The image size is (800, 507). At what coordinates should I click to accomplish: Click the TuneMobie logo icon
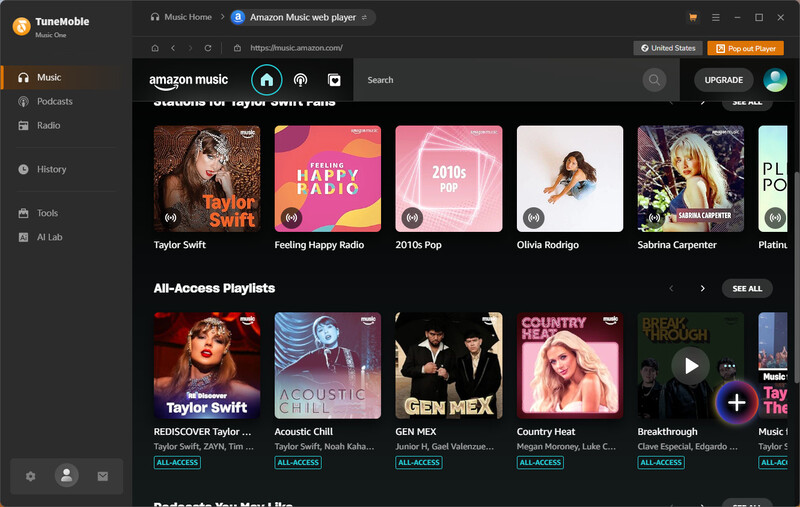click(21, 26)
